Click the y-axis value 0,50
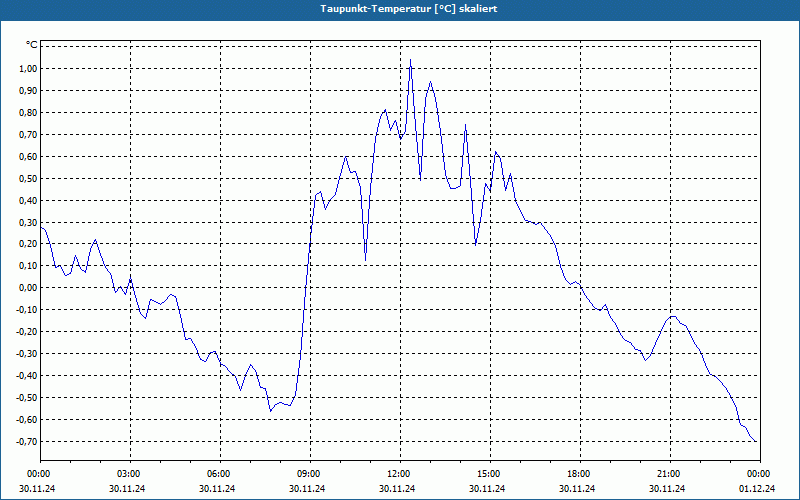 28,178
